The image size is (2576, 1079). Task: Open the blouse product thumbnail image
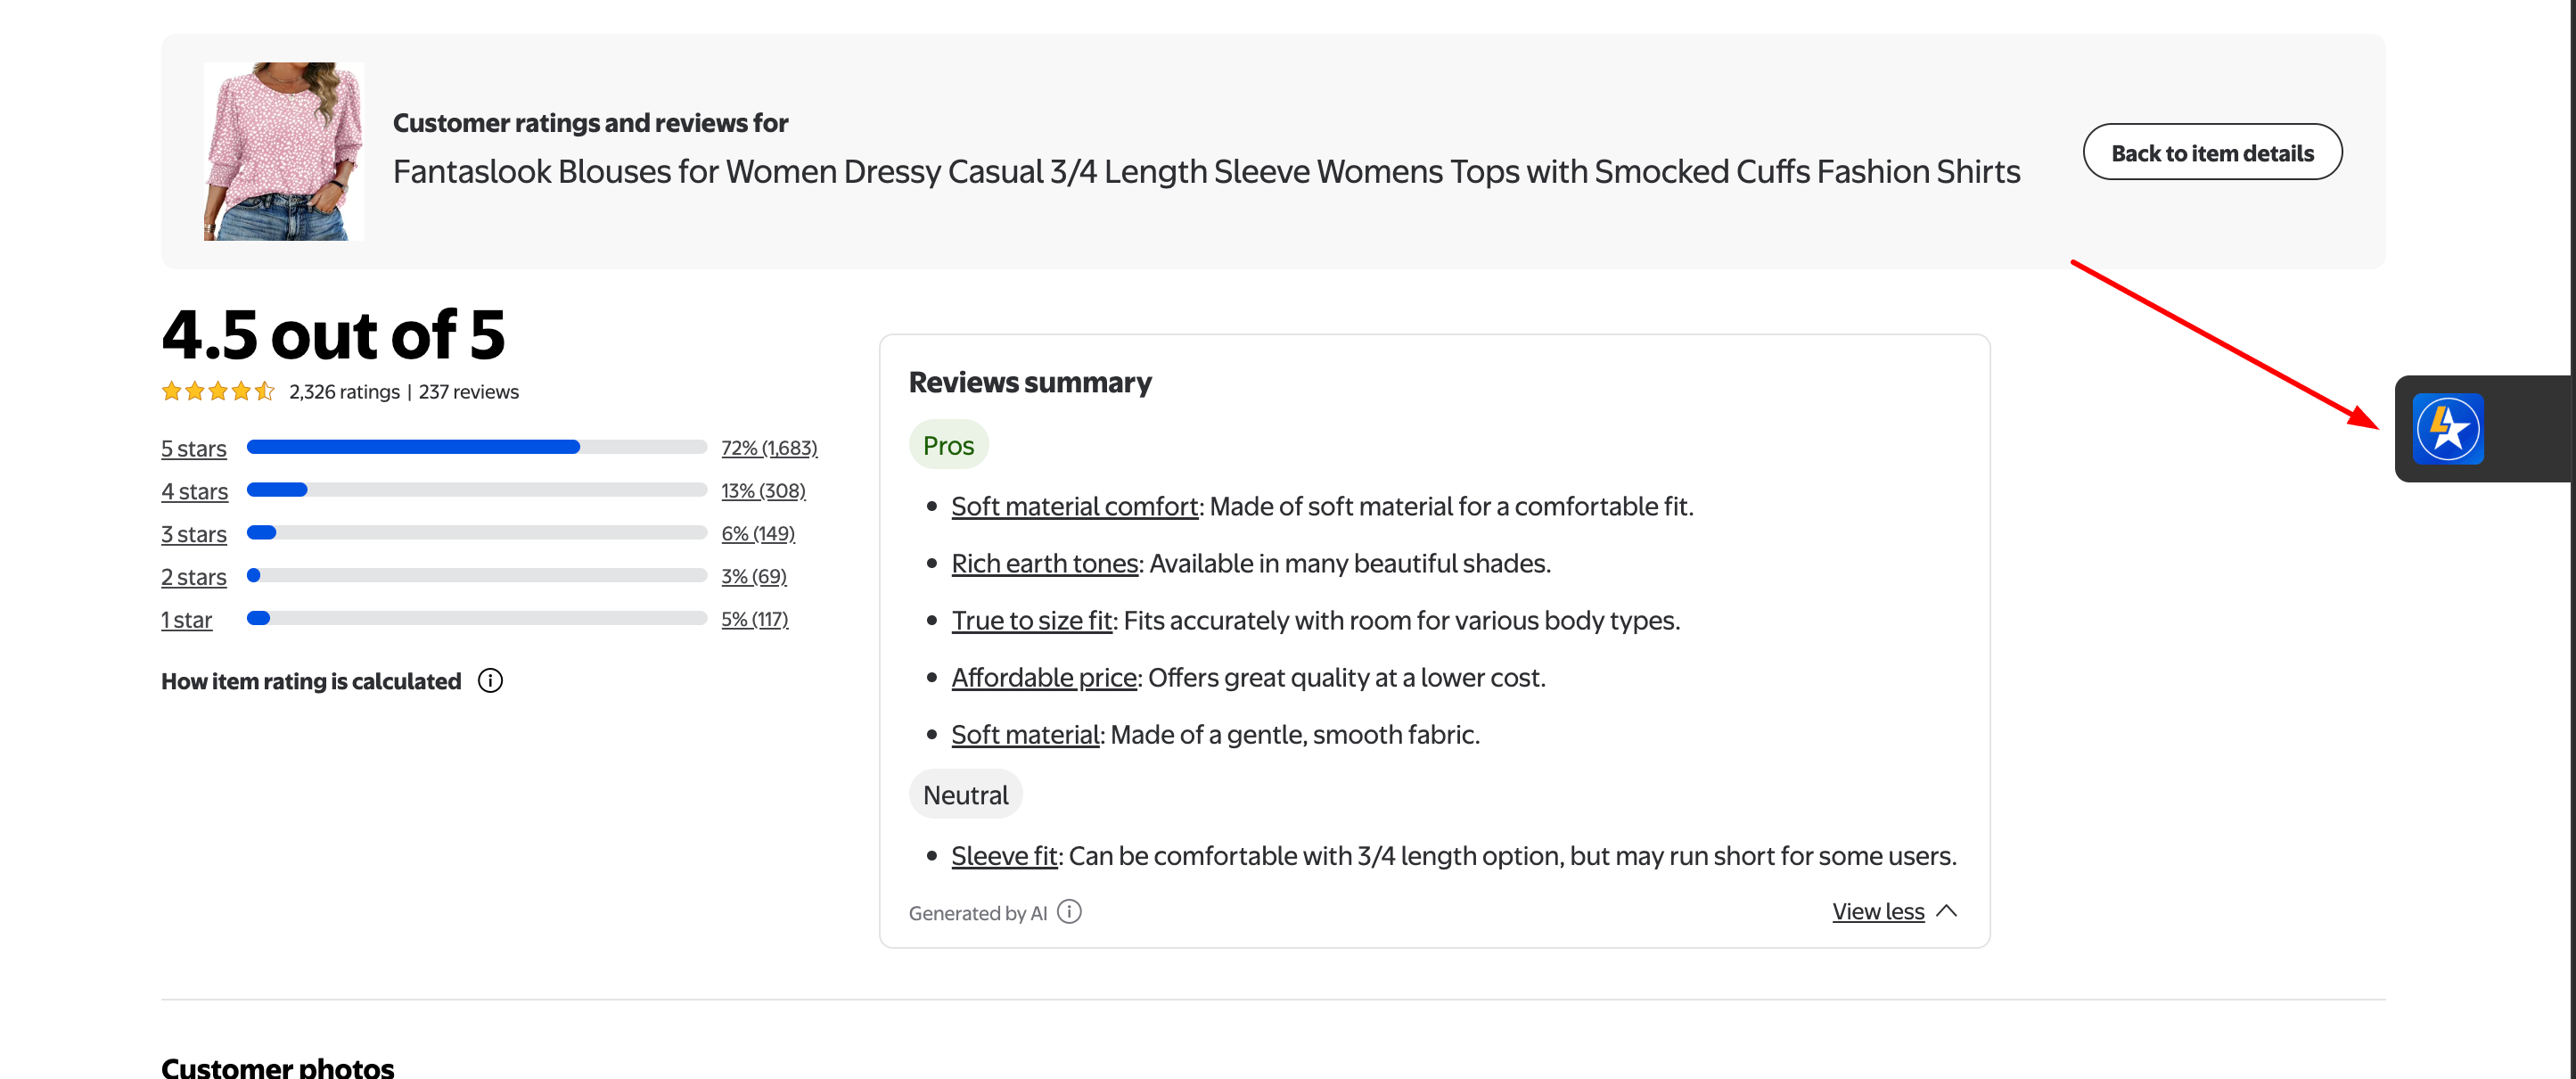284,151
